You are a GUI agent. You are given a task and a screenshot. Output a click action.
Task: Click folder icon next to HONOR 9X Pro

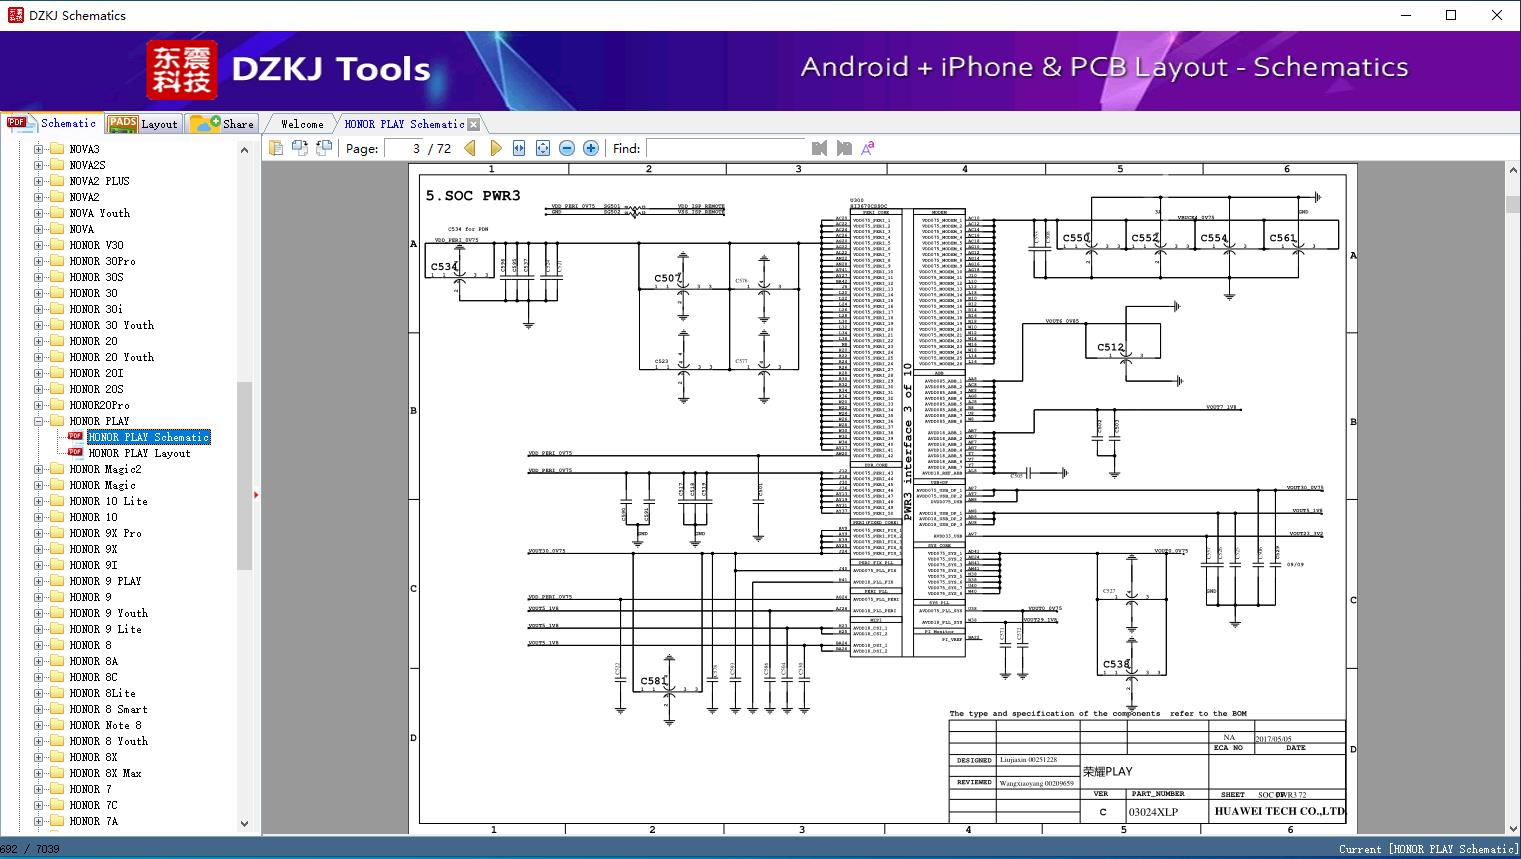[x=56, y=533]
